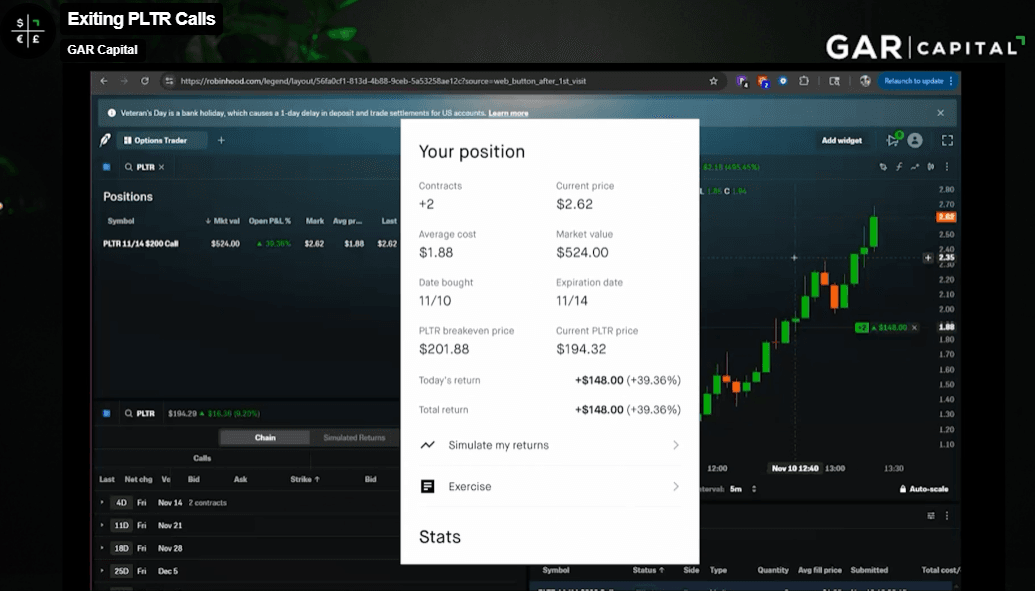The height and width of the screenshot is (591, 1035).
Task: Open the Extensions puzzle-piece menu
Action: pos(803,81)
